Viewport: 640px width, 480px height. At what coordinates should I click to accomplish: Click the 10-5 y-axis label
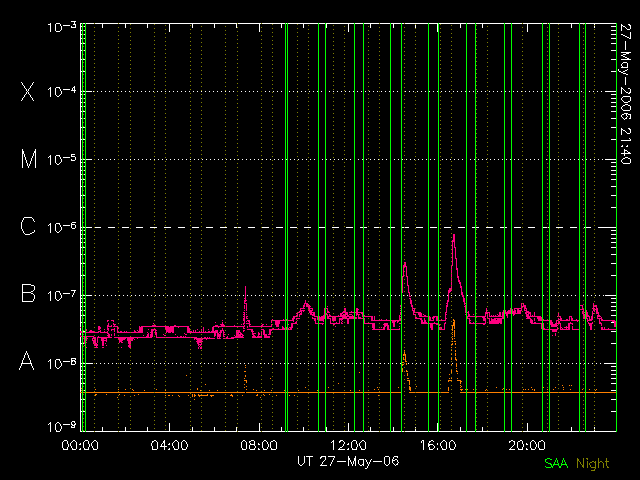point(62,159)
